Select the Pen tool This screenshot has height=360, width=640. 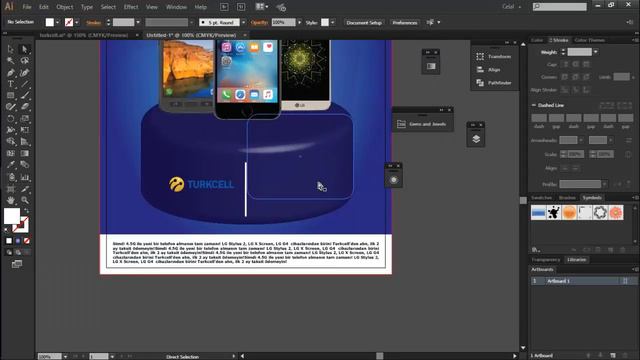tap(11, 73)
